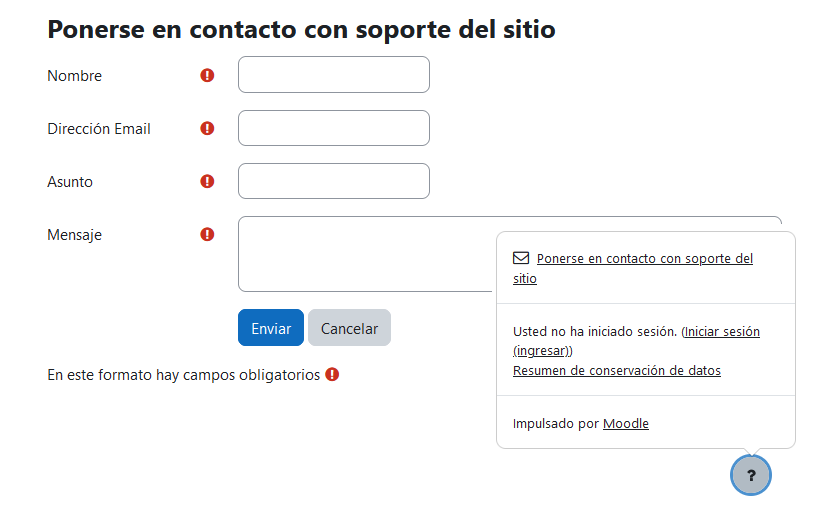Click inside the Mensaje text area
This screenshot has width=815, height=521.
click(366, 254)
